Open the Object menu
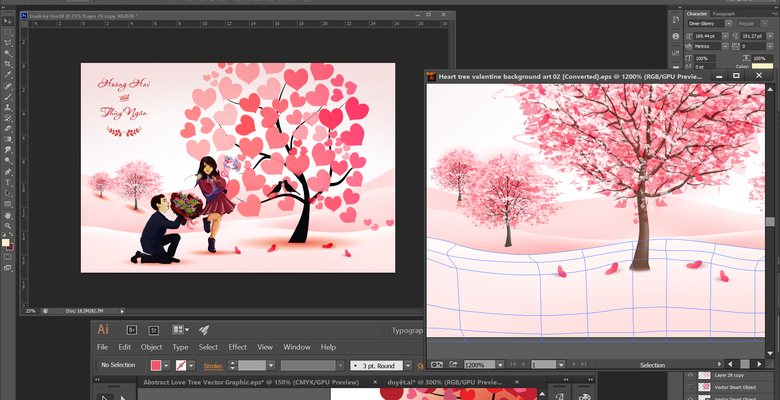 (x=151, y=347)
